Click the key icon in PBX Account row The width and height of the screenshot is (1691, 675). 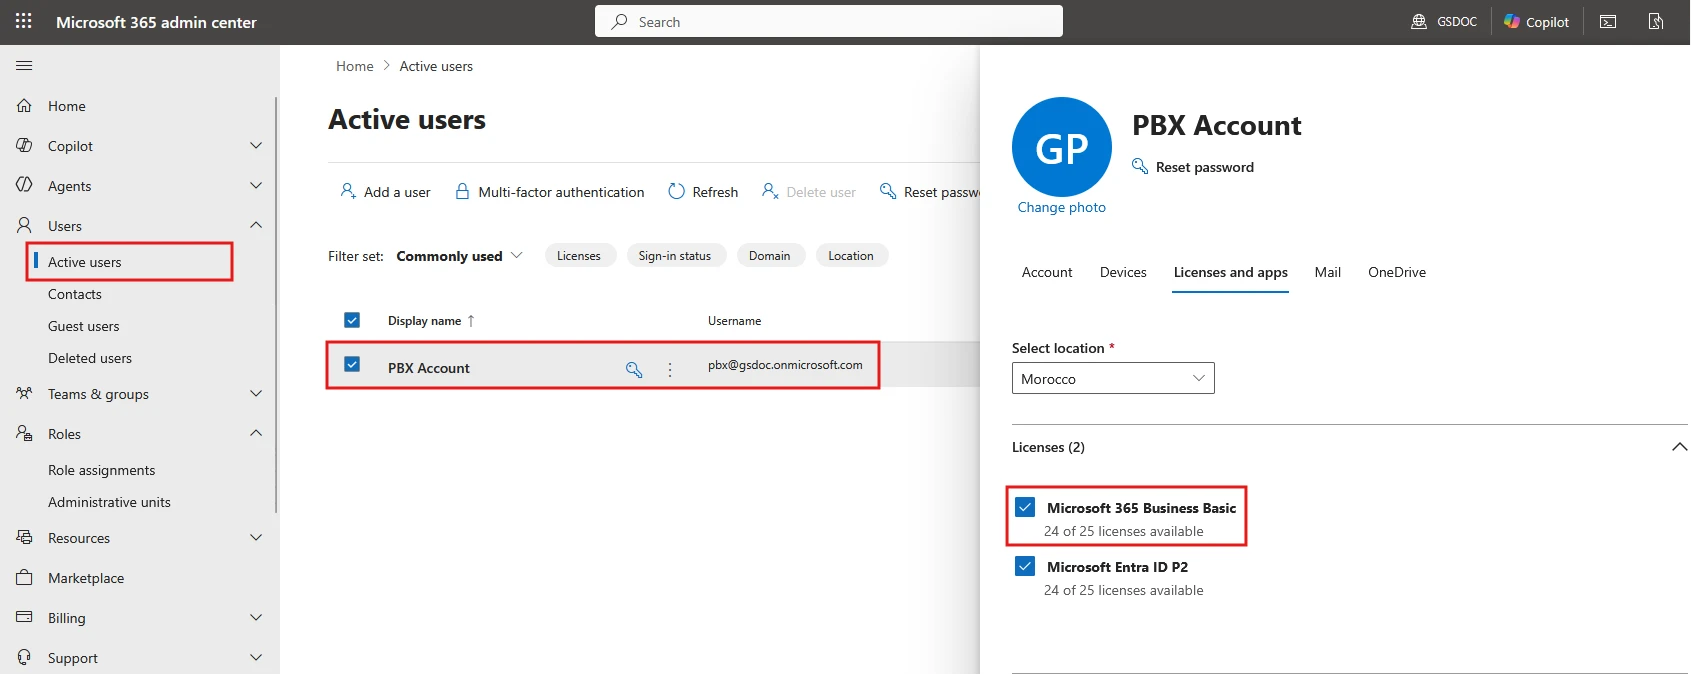tap(634, 369)
